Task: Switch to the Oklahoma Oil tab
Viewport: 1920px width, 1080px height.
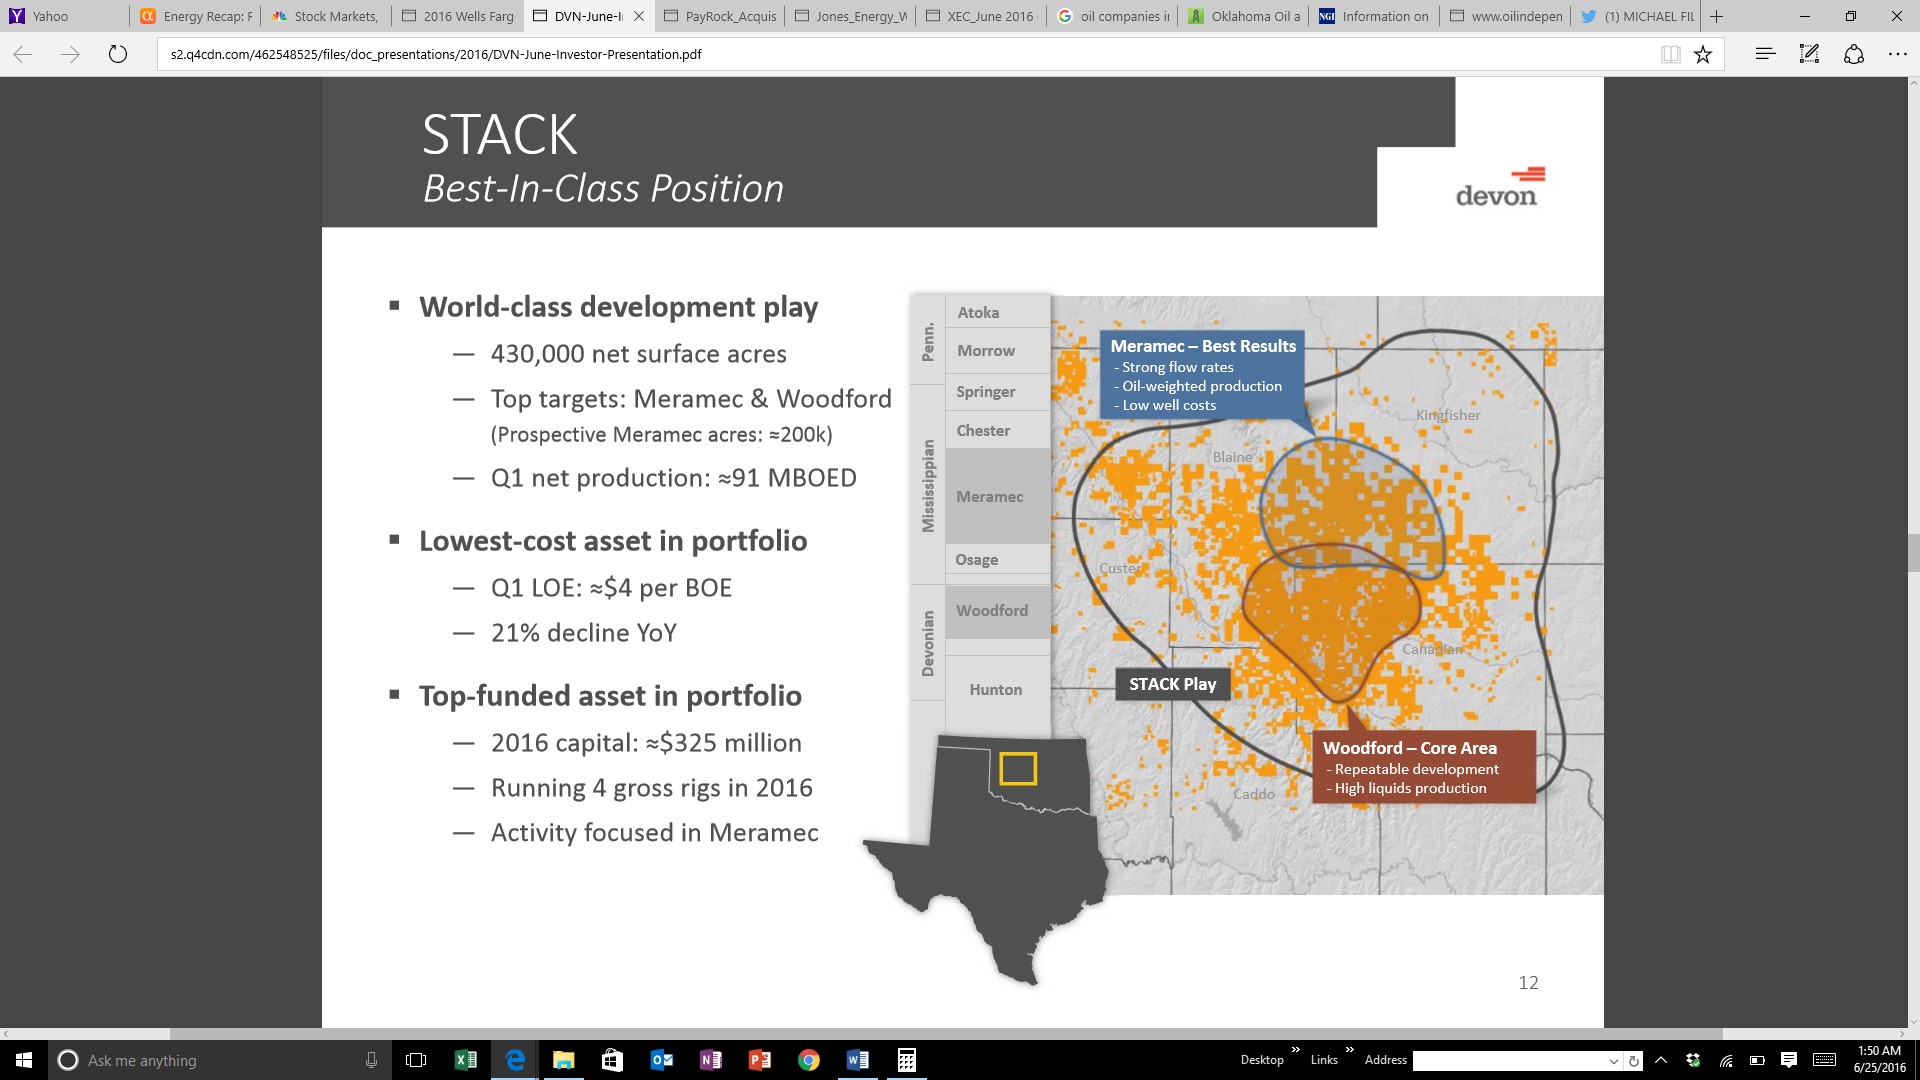Action: 1244,16
